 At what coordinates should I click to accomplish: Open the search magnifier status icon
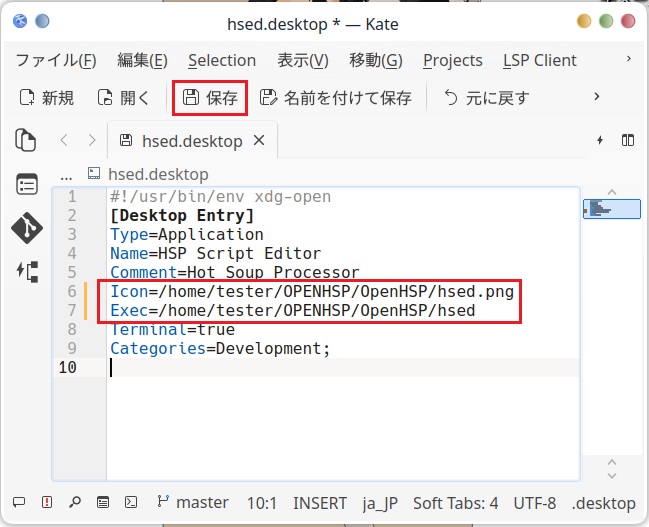tap(75, 502)
